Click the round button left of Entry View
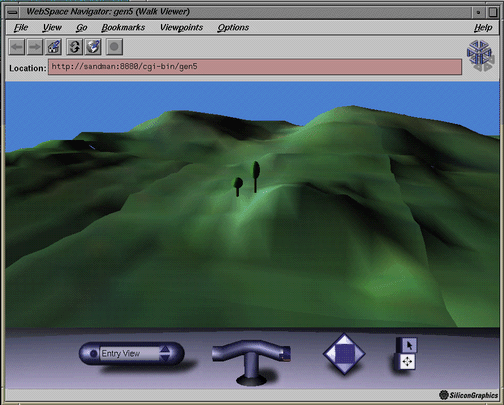The width and height of the screenshot is (504, 405). click(93, 354)
